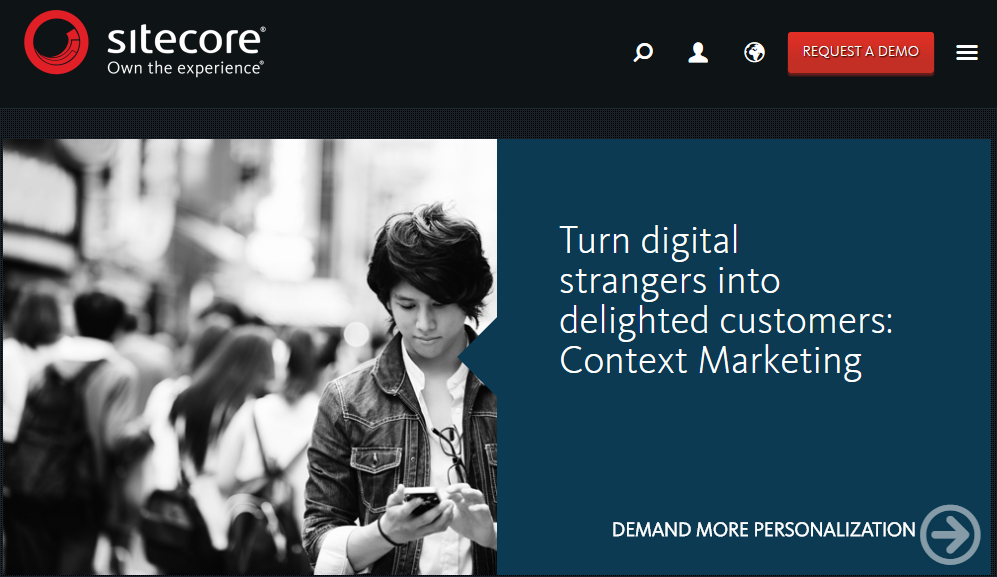
Task: Click the sitecore wordmark text
Action: point(186,39)
